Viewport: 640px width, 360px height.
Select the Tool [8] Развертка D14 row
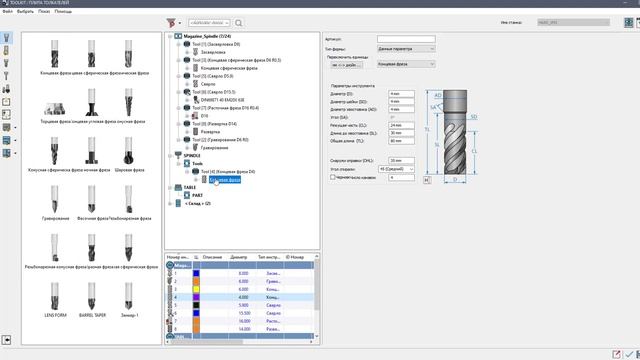point(214,124)
